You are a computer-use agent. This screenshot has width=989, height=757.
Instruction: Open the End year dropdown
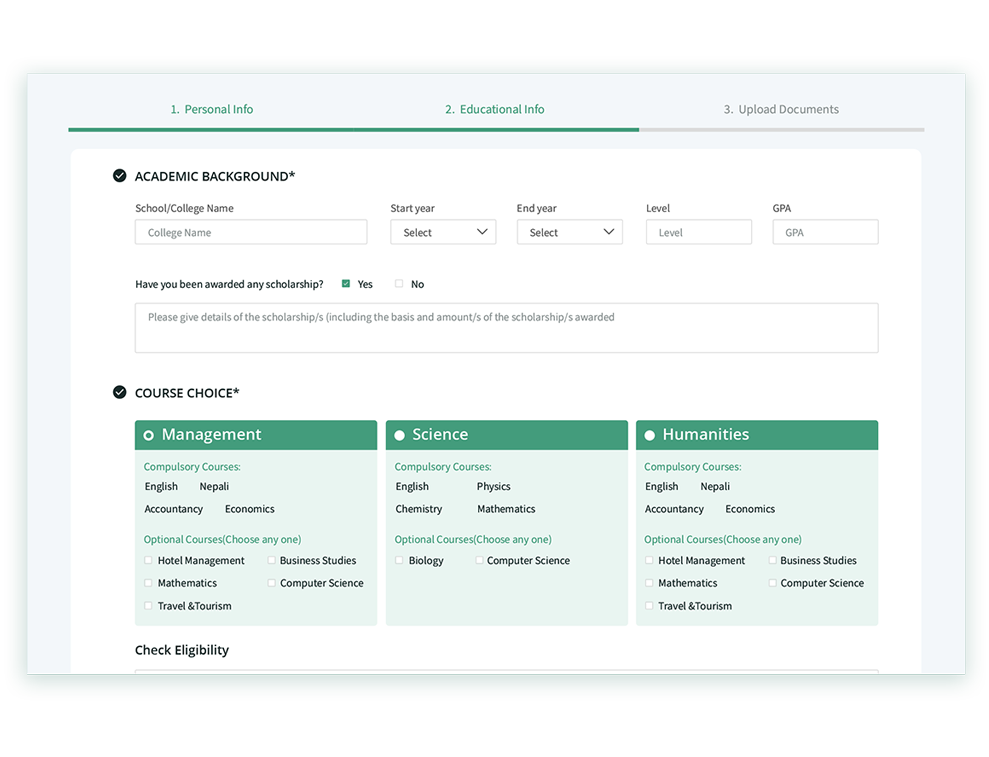570,232
